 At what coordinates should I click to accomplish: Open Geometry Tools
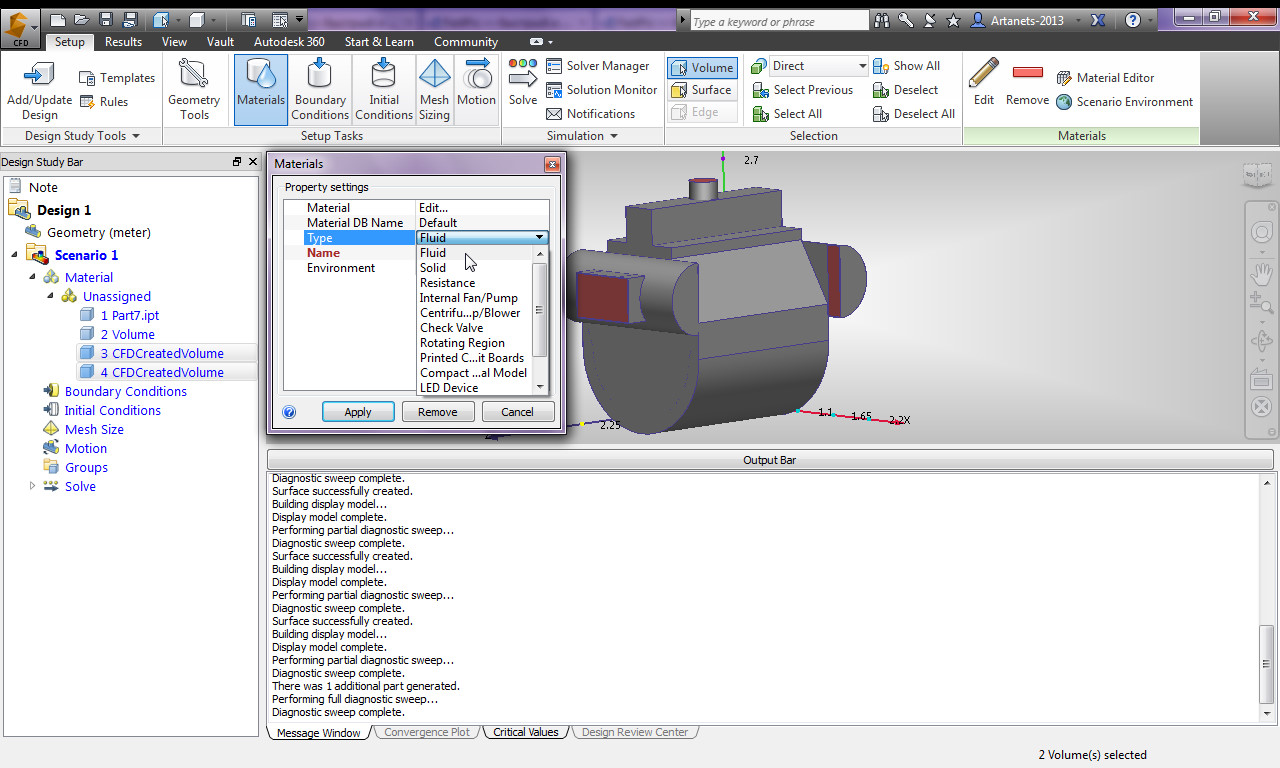point(194,90)
